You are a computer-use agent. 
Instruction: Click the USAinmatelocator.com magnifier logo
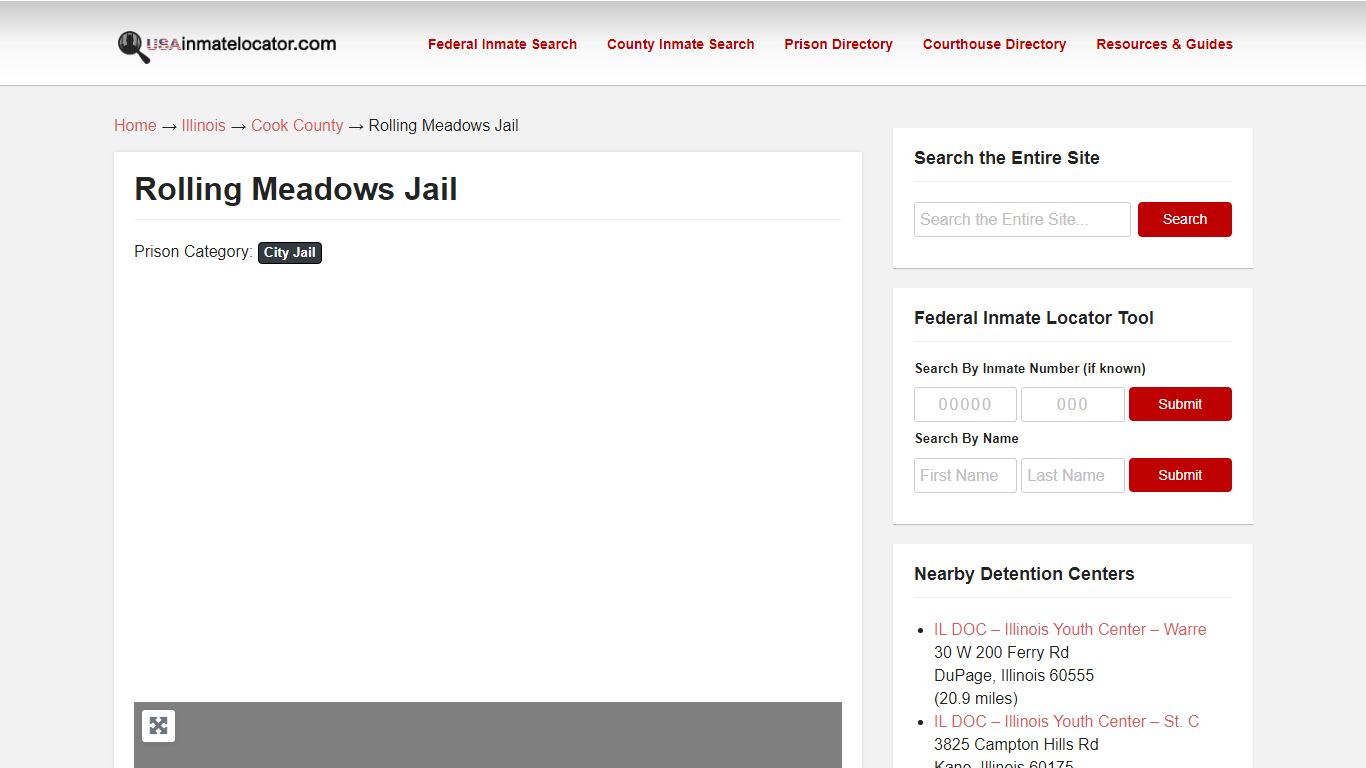[227, 45]
